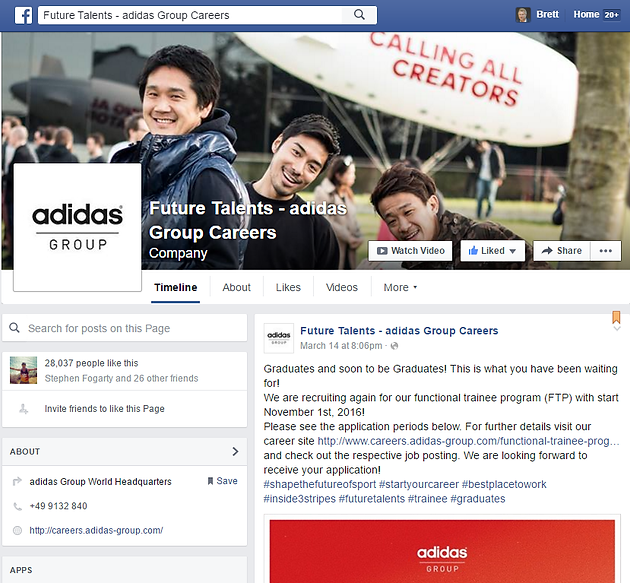Switch to the About tab
The image size is (630, 583).
(236, 287)
